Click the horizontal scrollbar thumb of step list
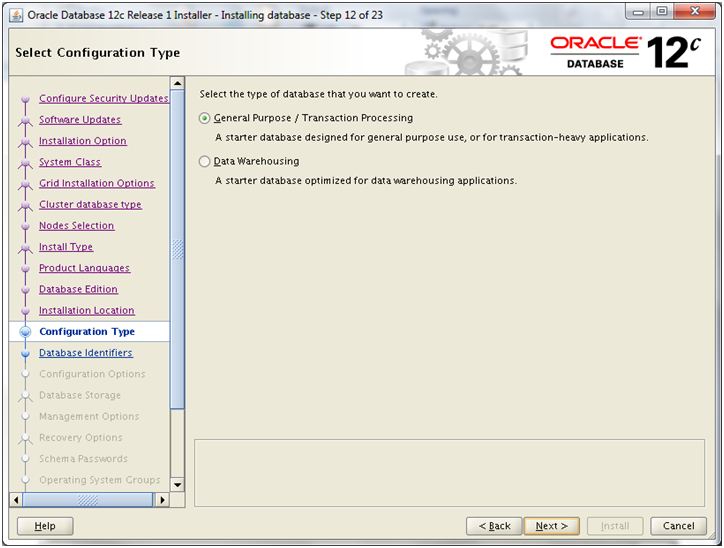This screenshot has width=724, height=548. (88, 500)
